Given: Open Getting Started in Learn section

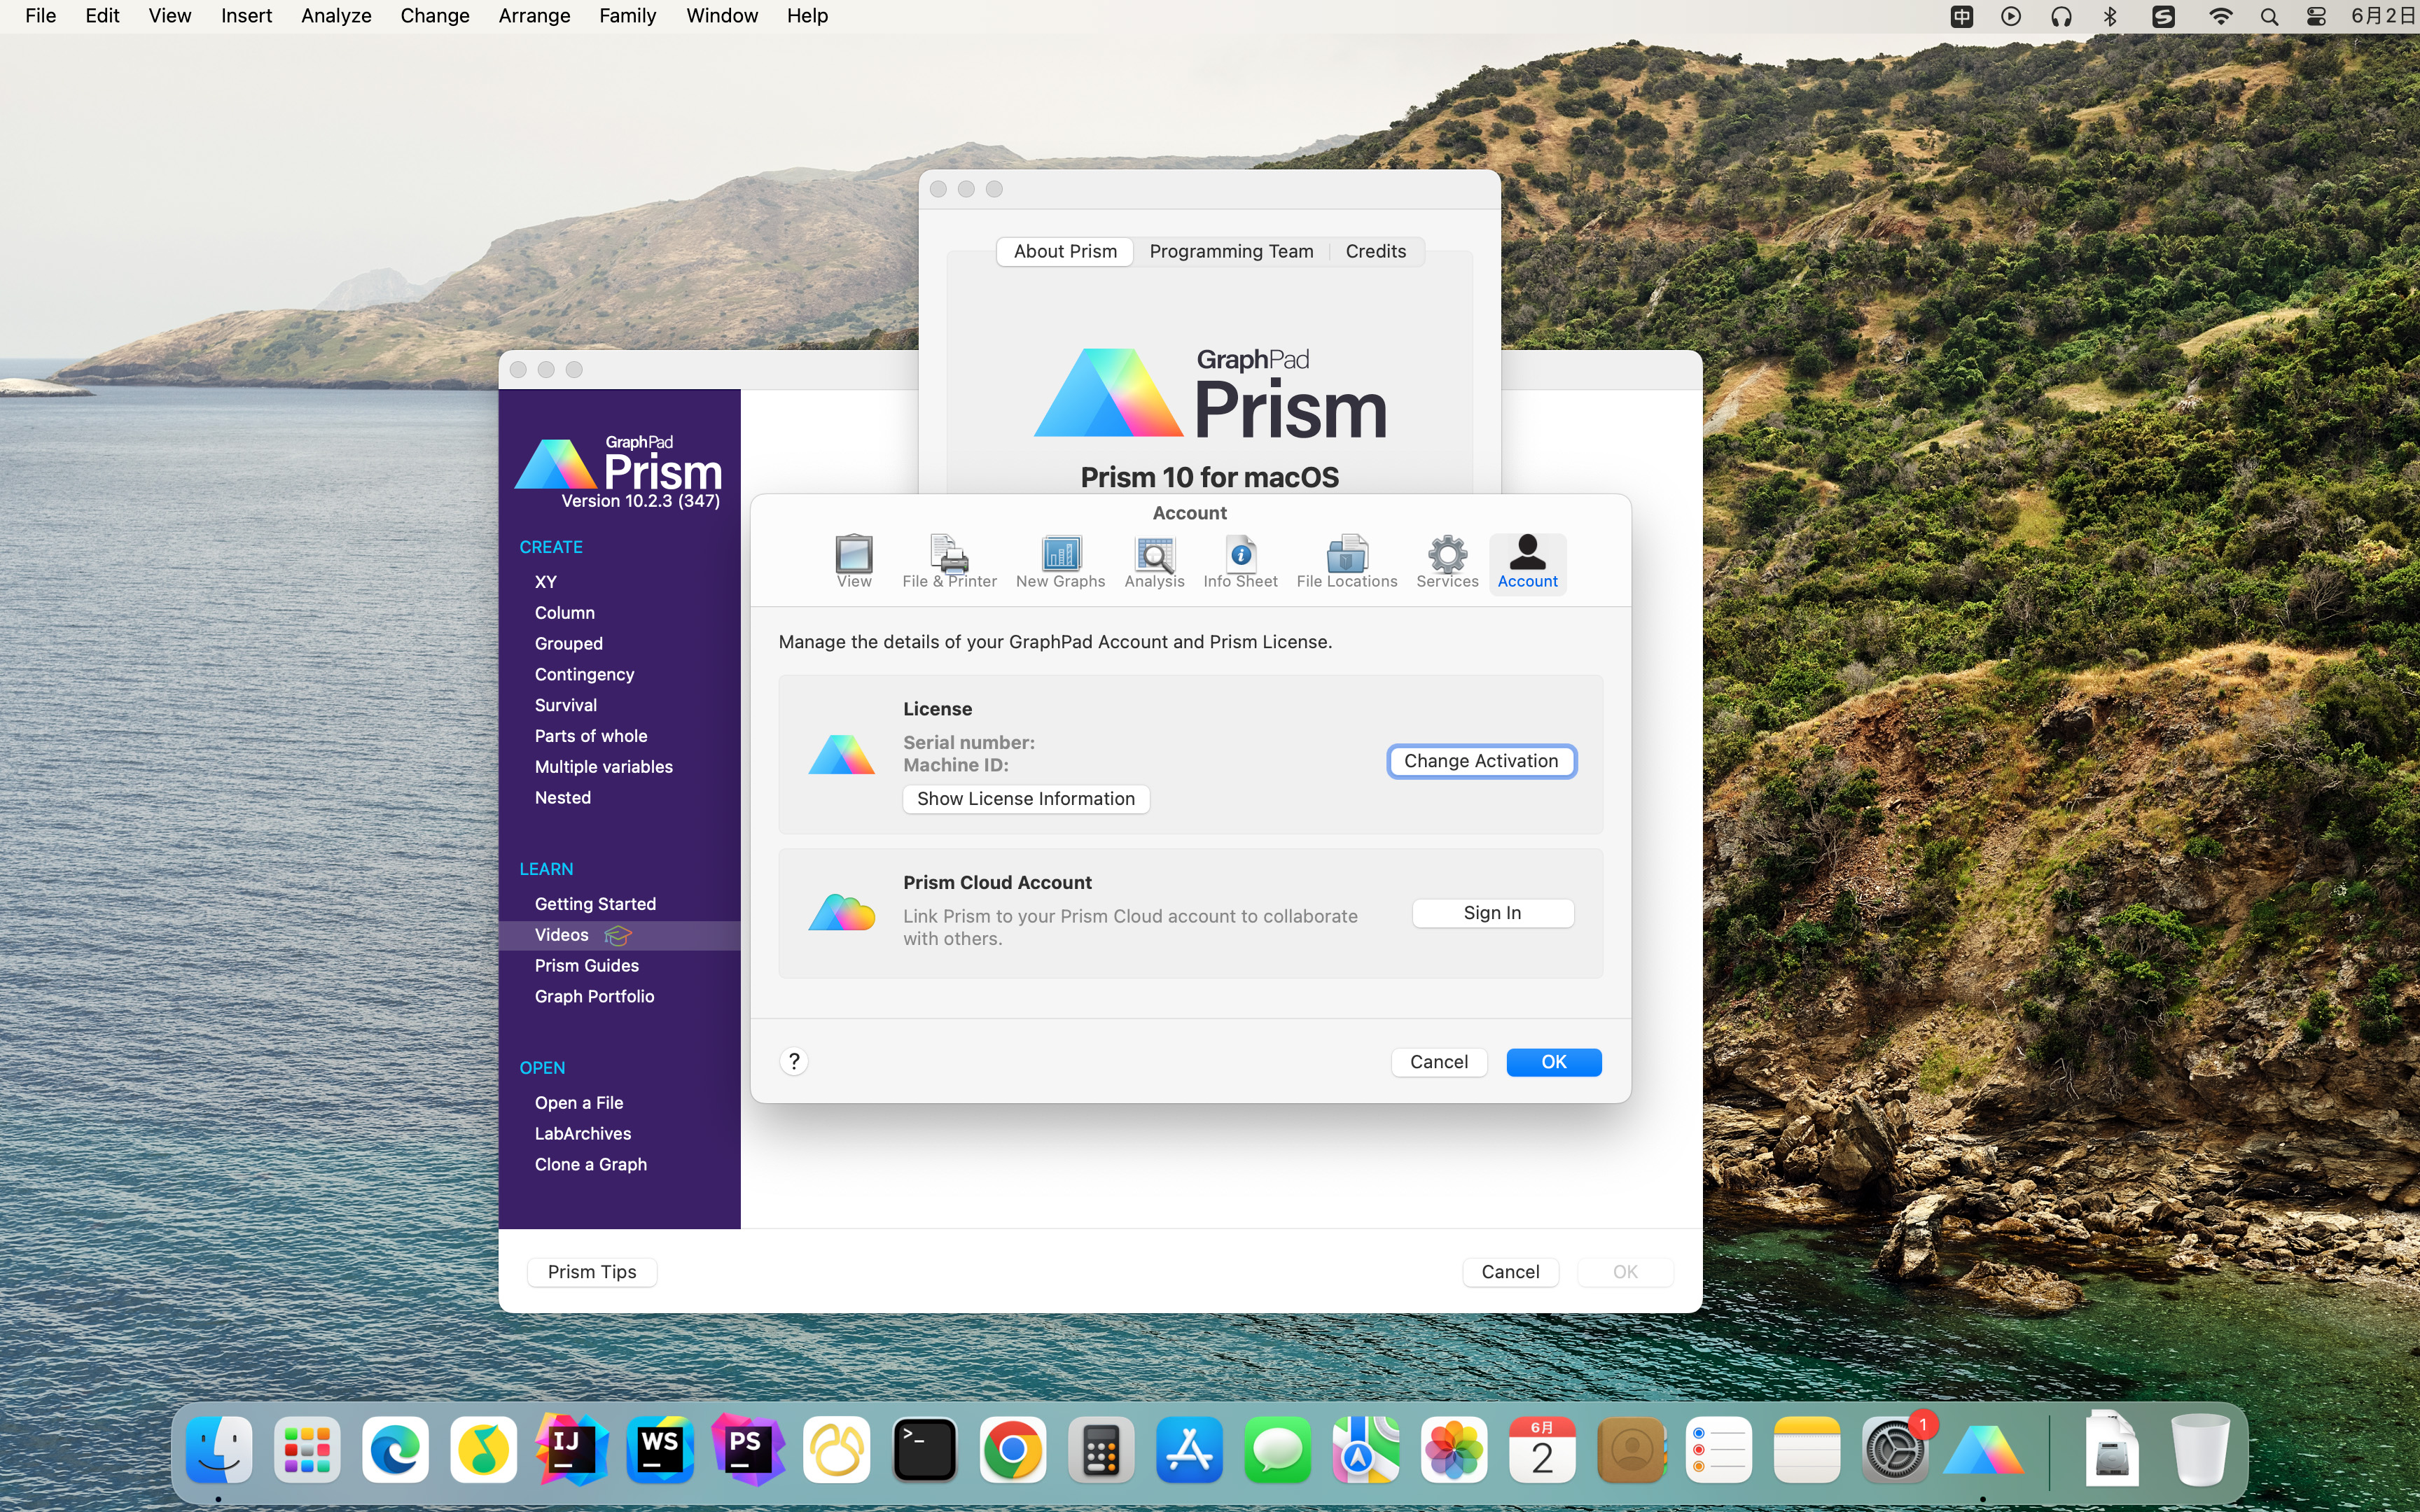Looking at the screenshot, I should (x=595, y=904).
